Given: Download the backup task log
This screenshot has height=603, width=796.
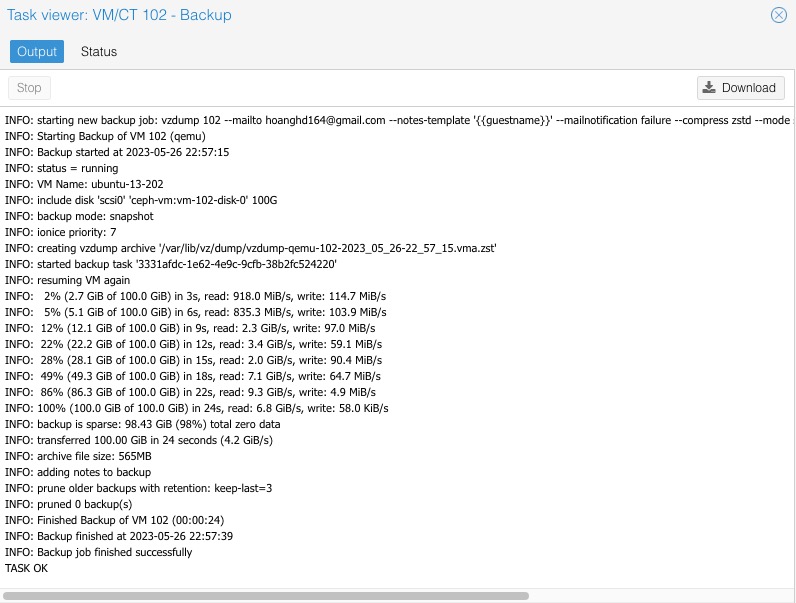Looking at the screenshot, I should pyautogui.click(x=740, y=88).
